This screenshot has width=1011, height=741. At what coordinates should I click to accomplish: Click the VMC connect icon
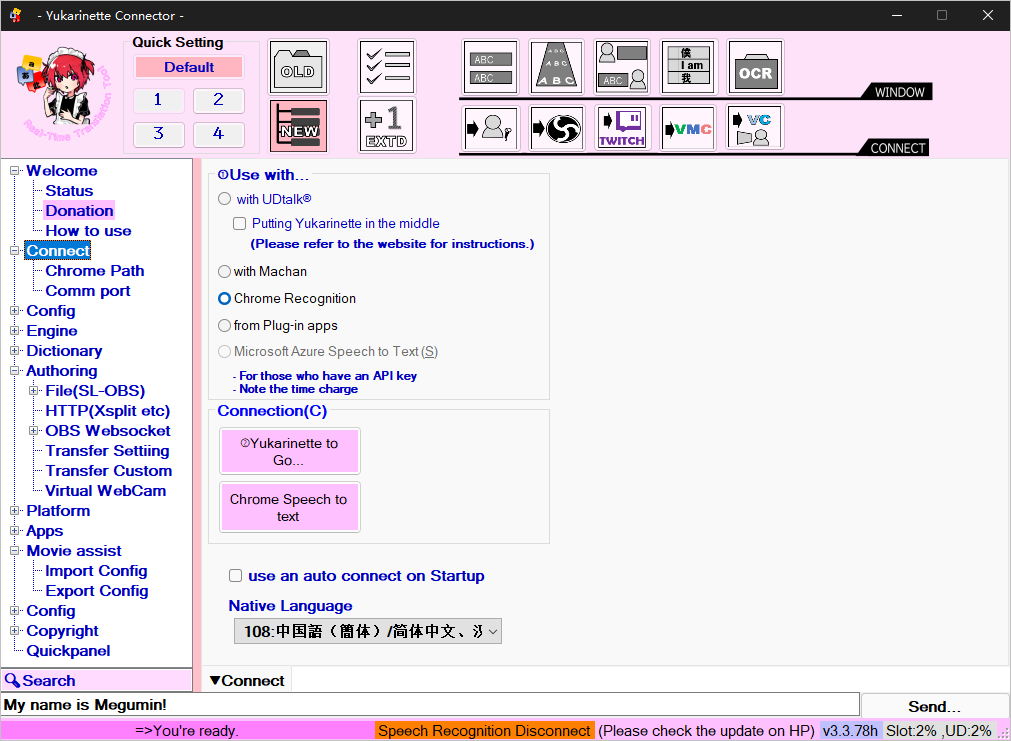(688, 128)
